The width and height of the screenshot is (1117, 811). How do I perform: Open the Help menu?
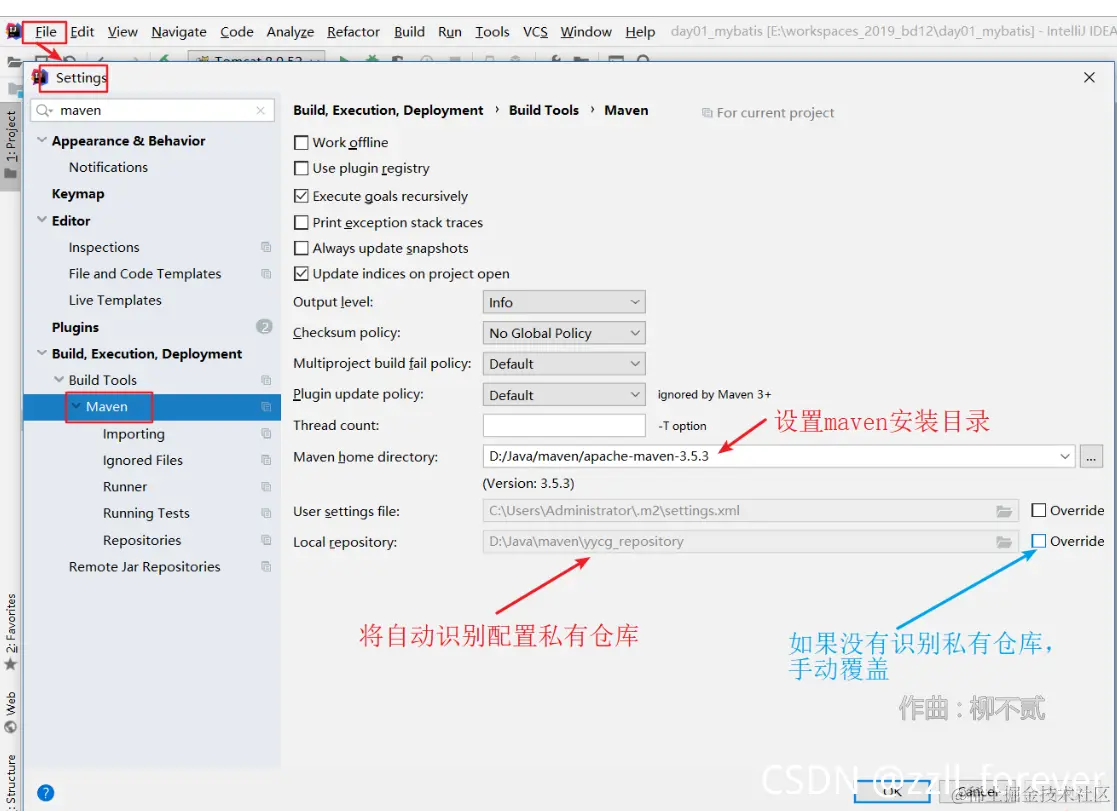pos(640,31)
